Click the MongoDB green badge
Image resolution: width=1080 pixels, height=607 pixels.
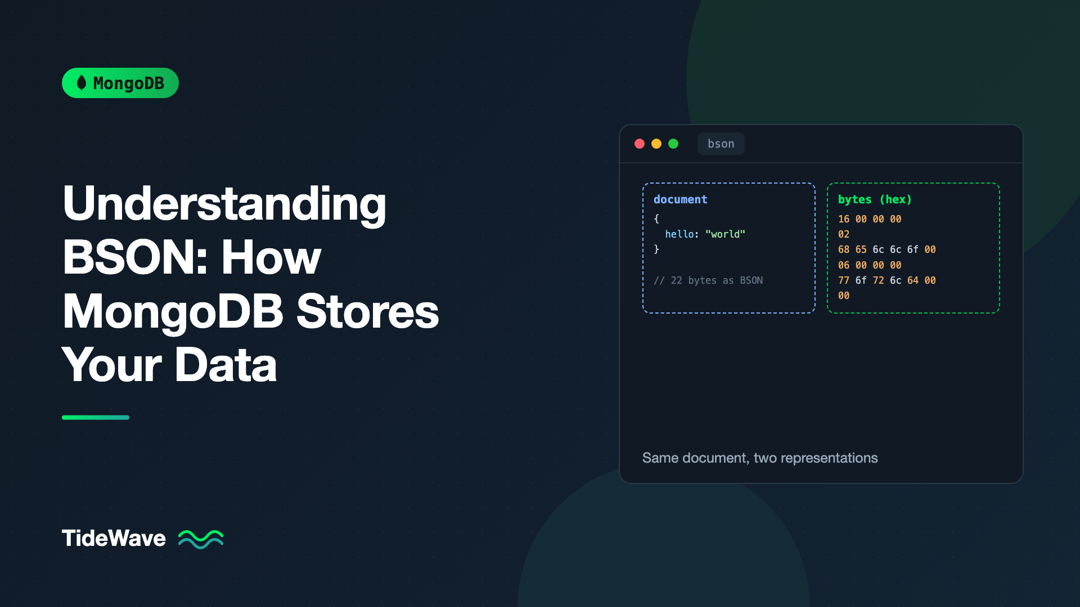coord(121,83)
